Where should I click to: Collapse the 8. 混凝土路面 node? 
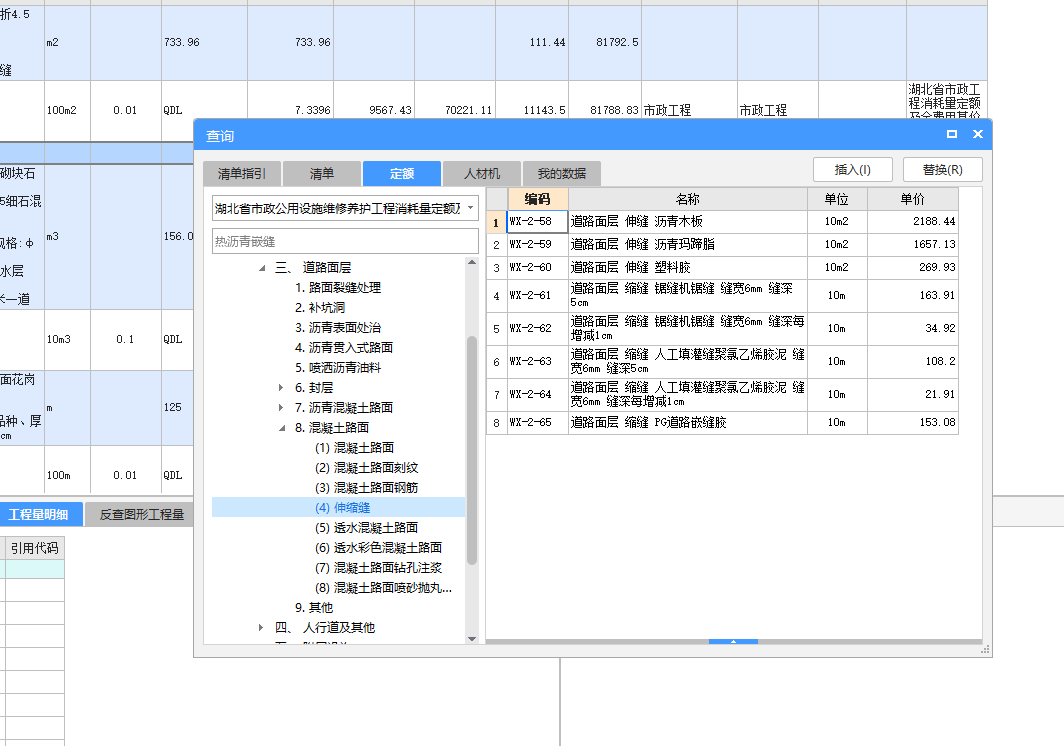pos(282,428)
